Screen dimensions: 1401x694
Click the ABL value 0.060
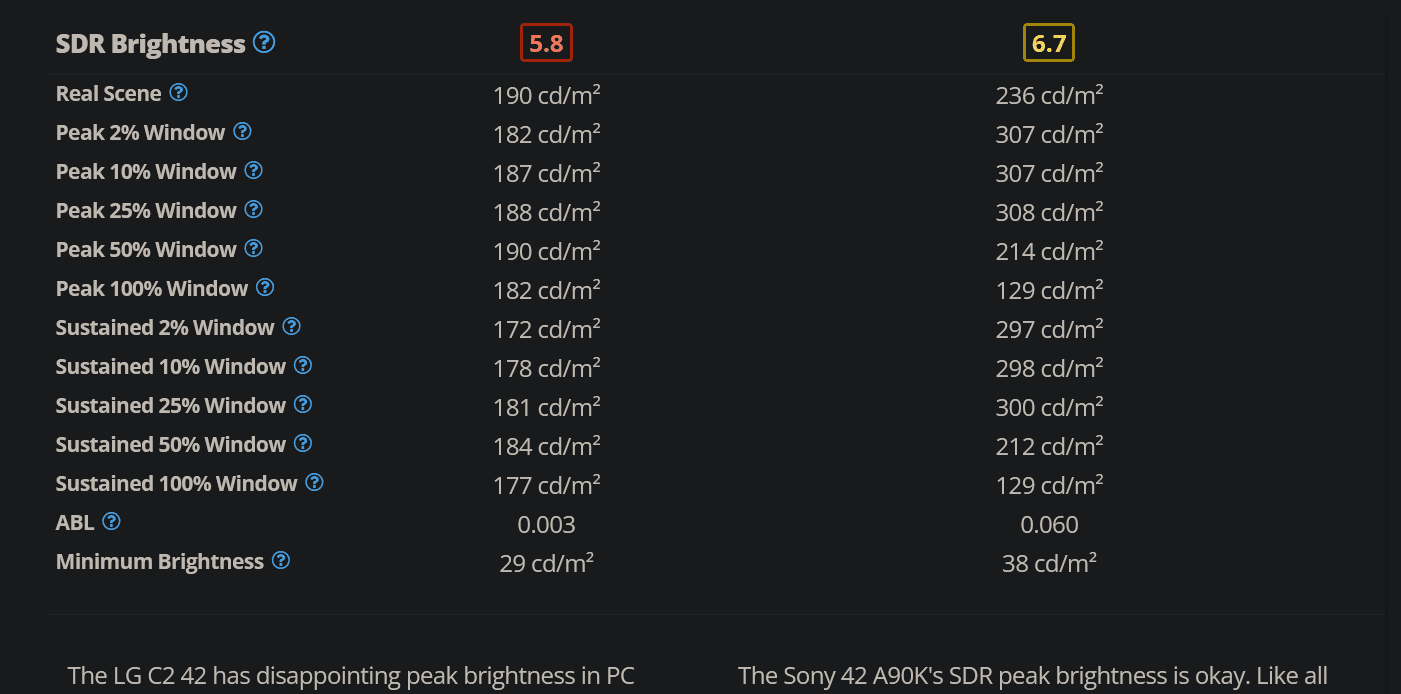(x=1049, y=524)
